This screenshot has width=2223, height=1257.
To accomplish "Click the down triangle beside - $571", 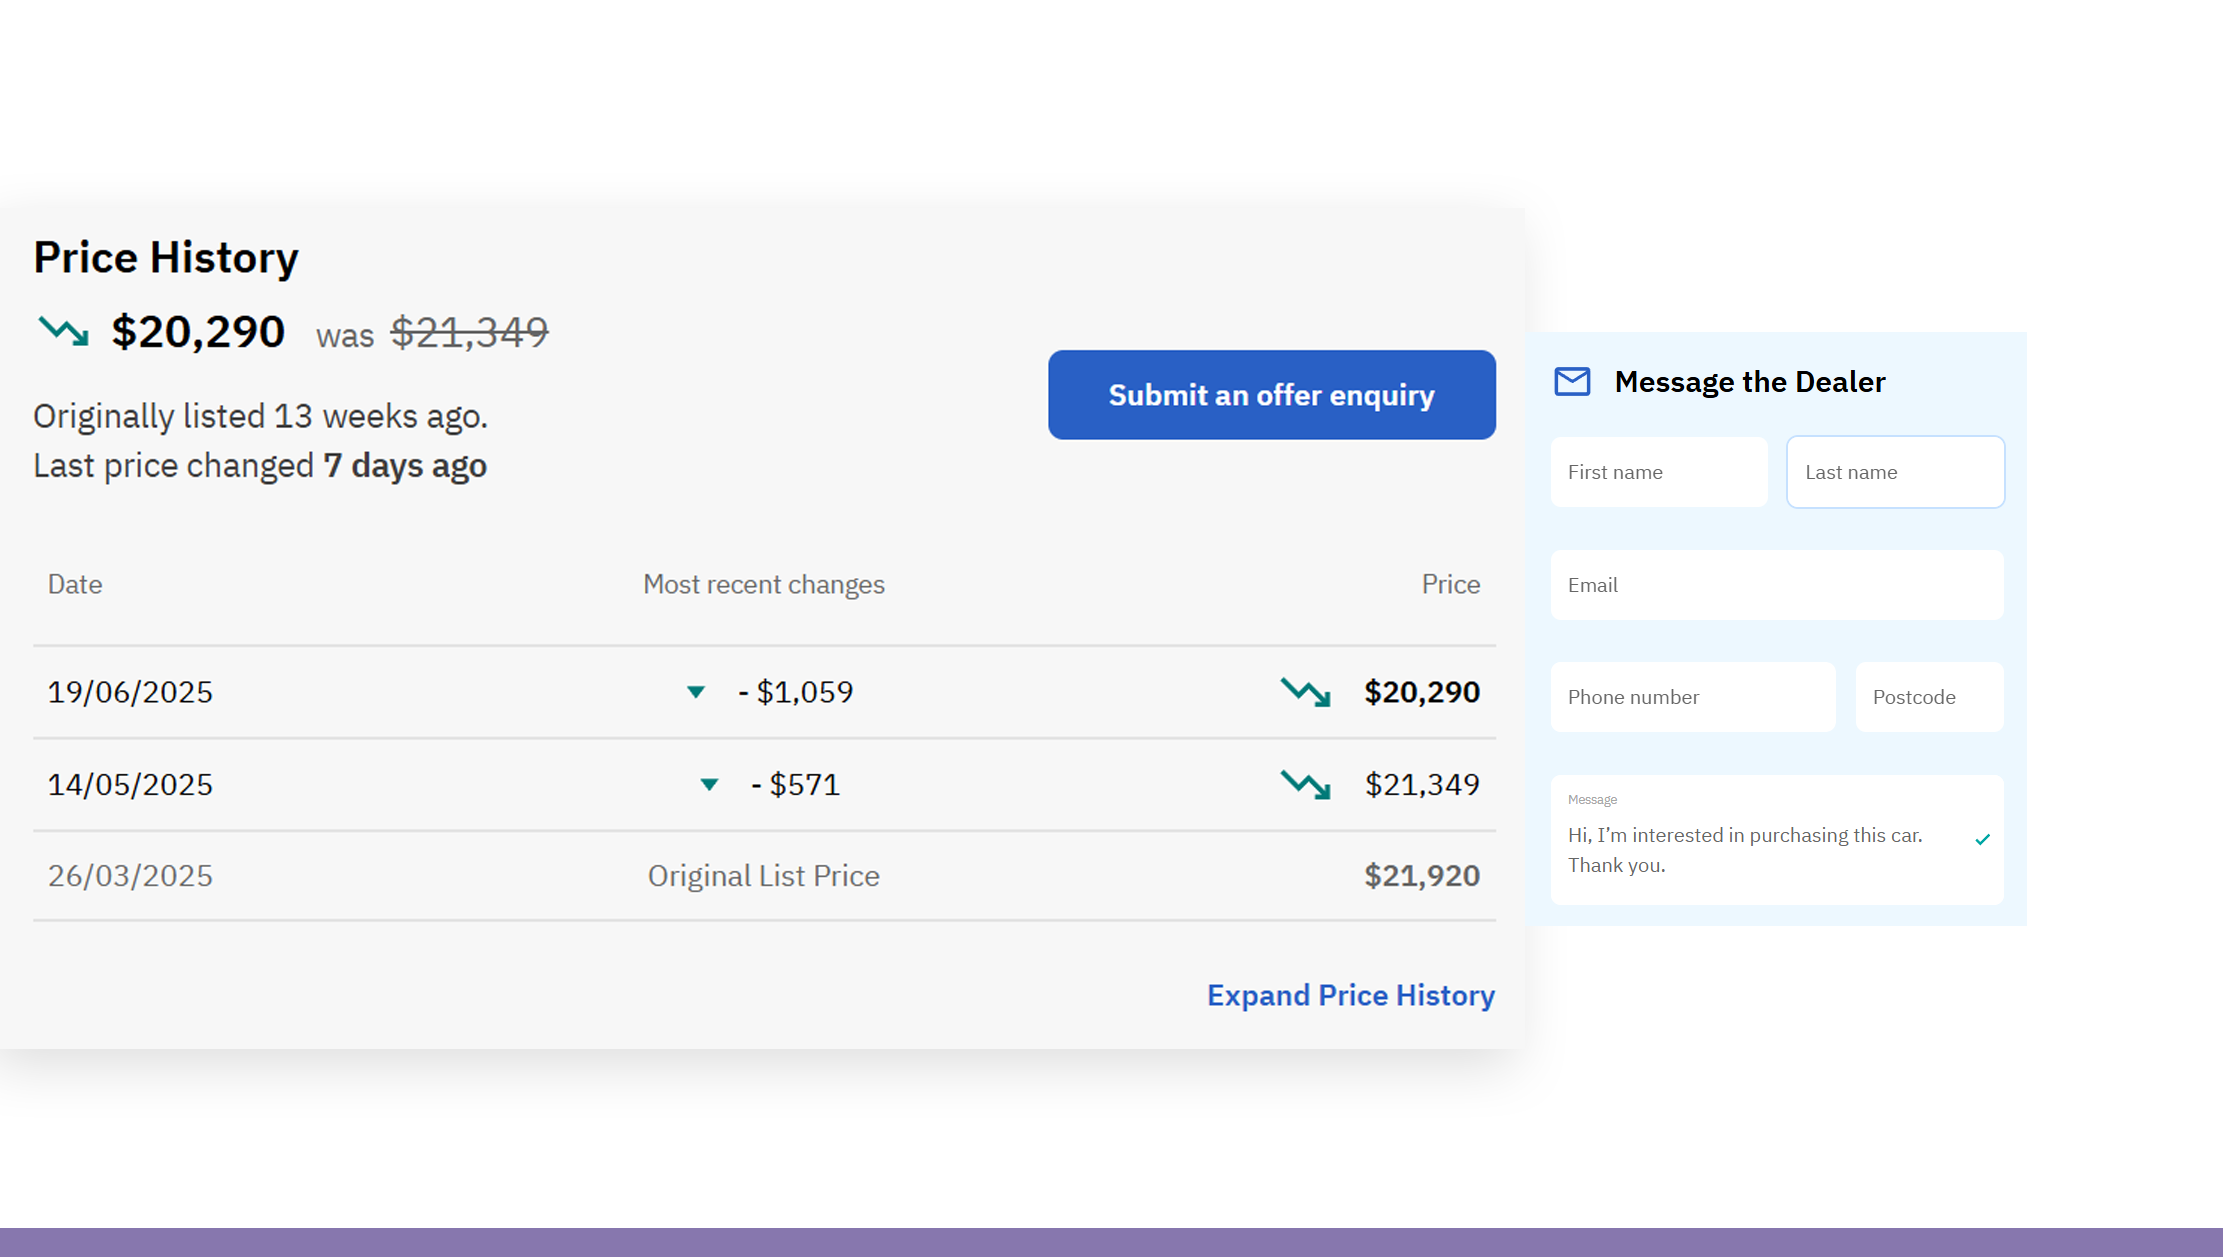I will click(709, 785).
